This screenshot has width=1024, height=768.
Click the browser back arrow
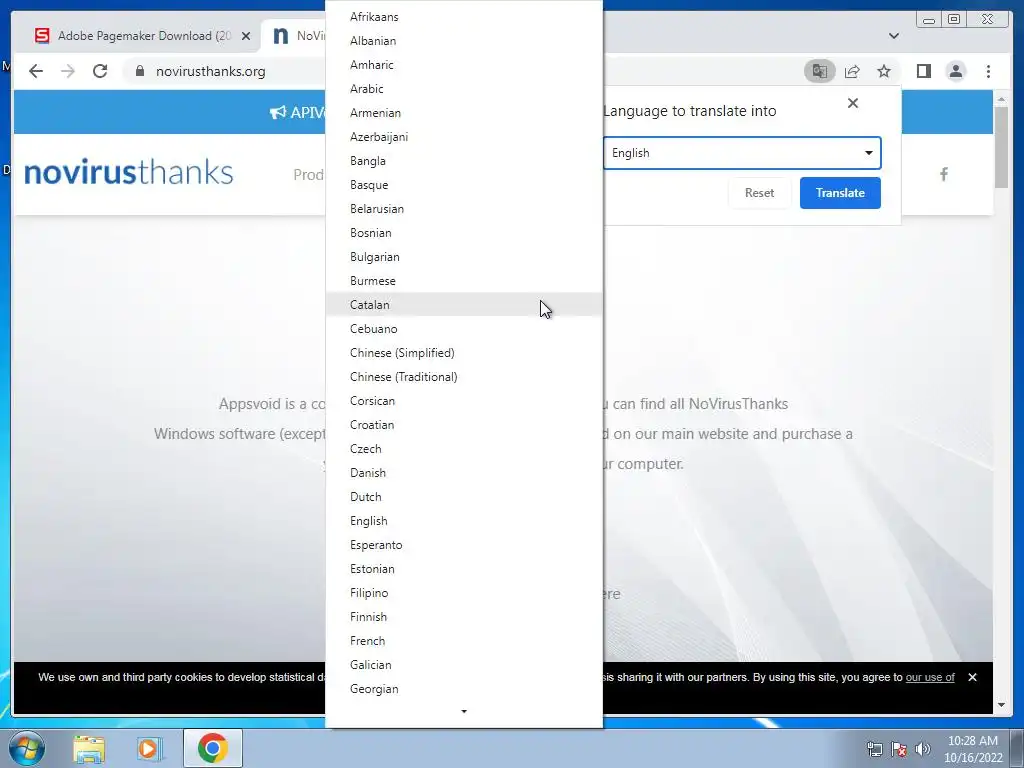coord(36,71)
